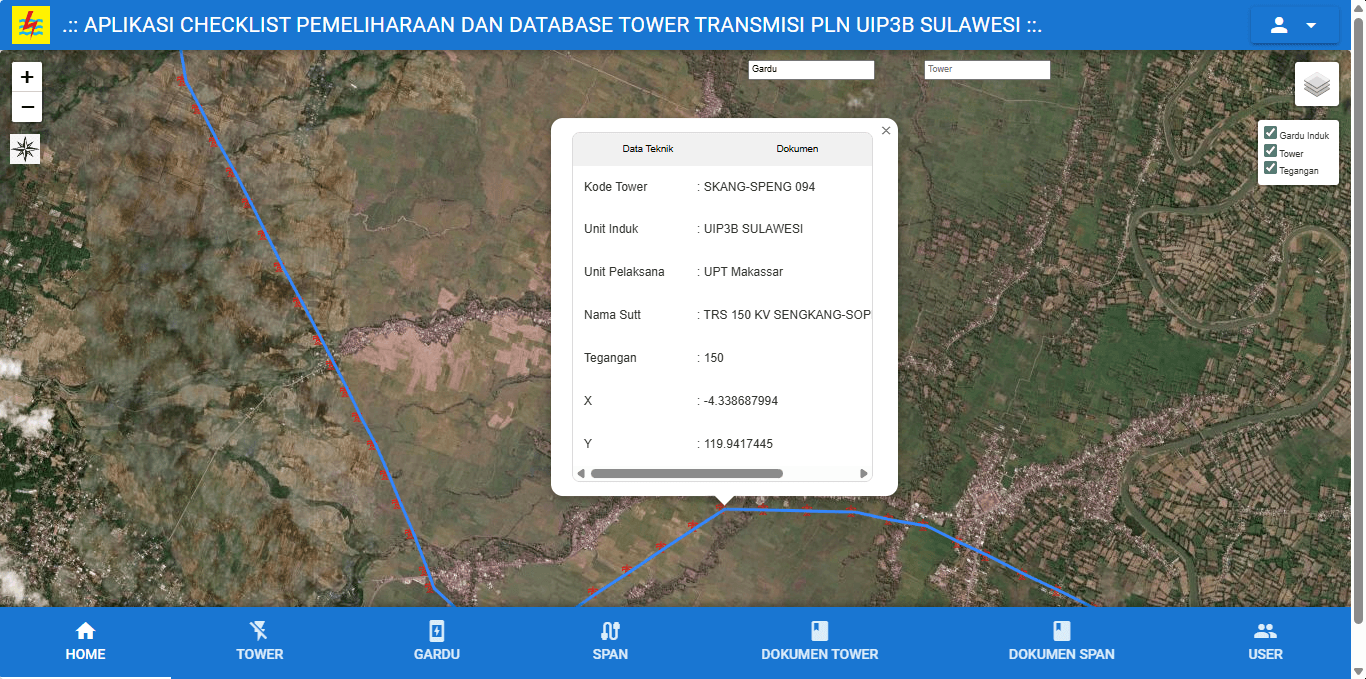This screenshot has width=1366, height=679.
Task: Reset map rotation with compass icon
Action: click(x=25, y=149)
